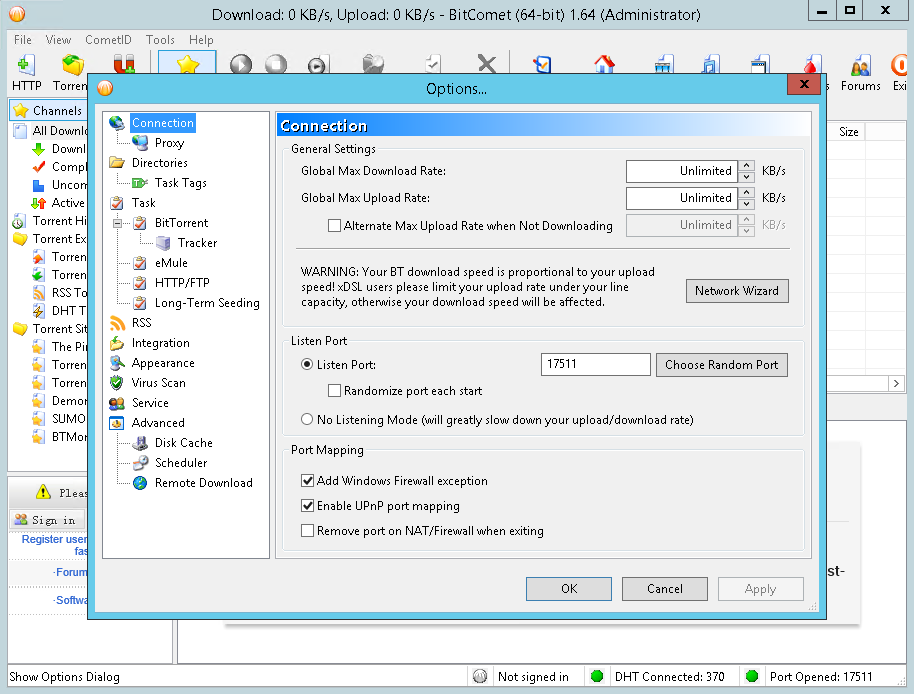Click the Torrent toolbar icon
Image resolution: width=914 pixels, height=694 pixels.
73,64
